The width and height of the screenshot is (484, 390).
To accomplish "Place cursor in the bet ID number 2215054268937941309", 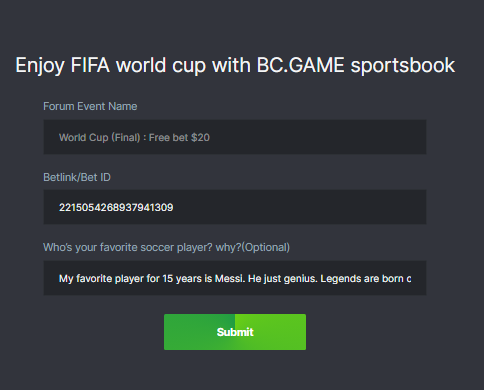I will 116,207.
